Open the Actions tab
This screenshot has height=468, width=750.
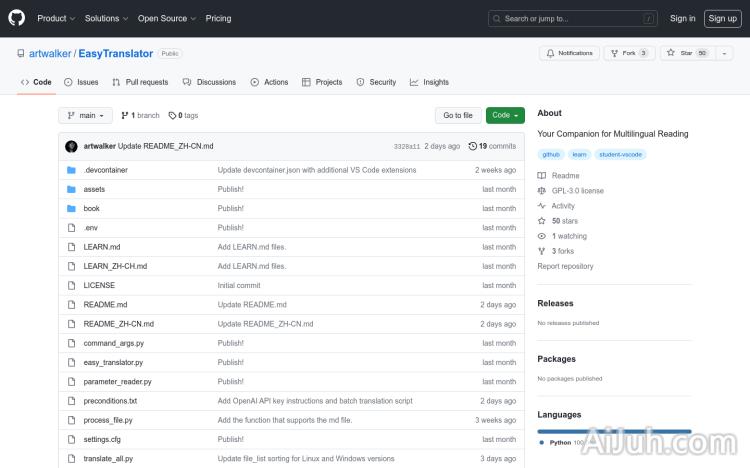coord(269,82)
